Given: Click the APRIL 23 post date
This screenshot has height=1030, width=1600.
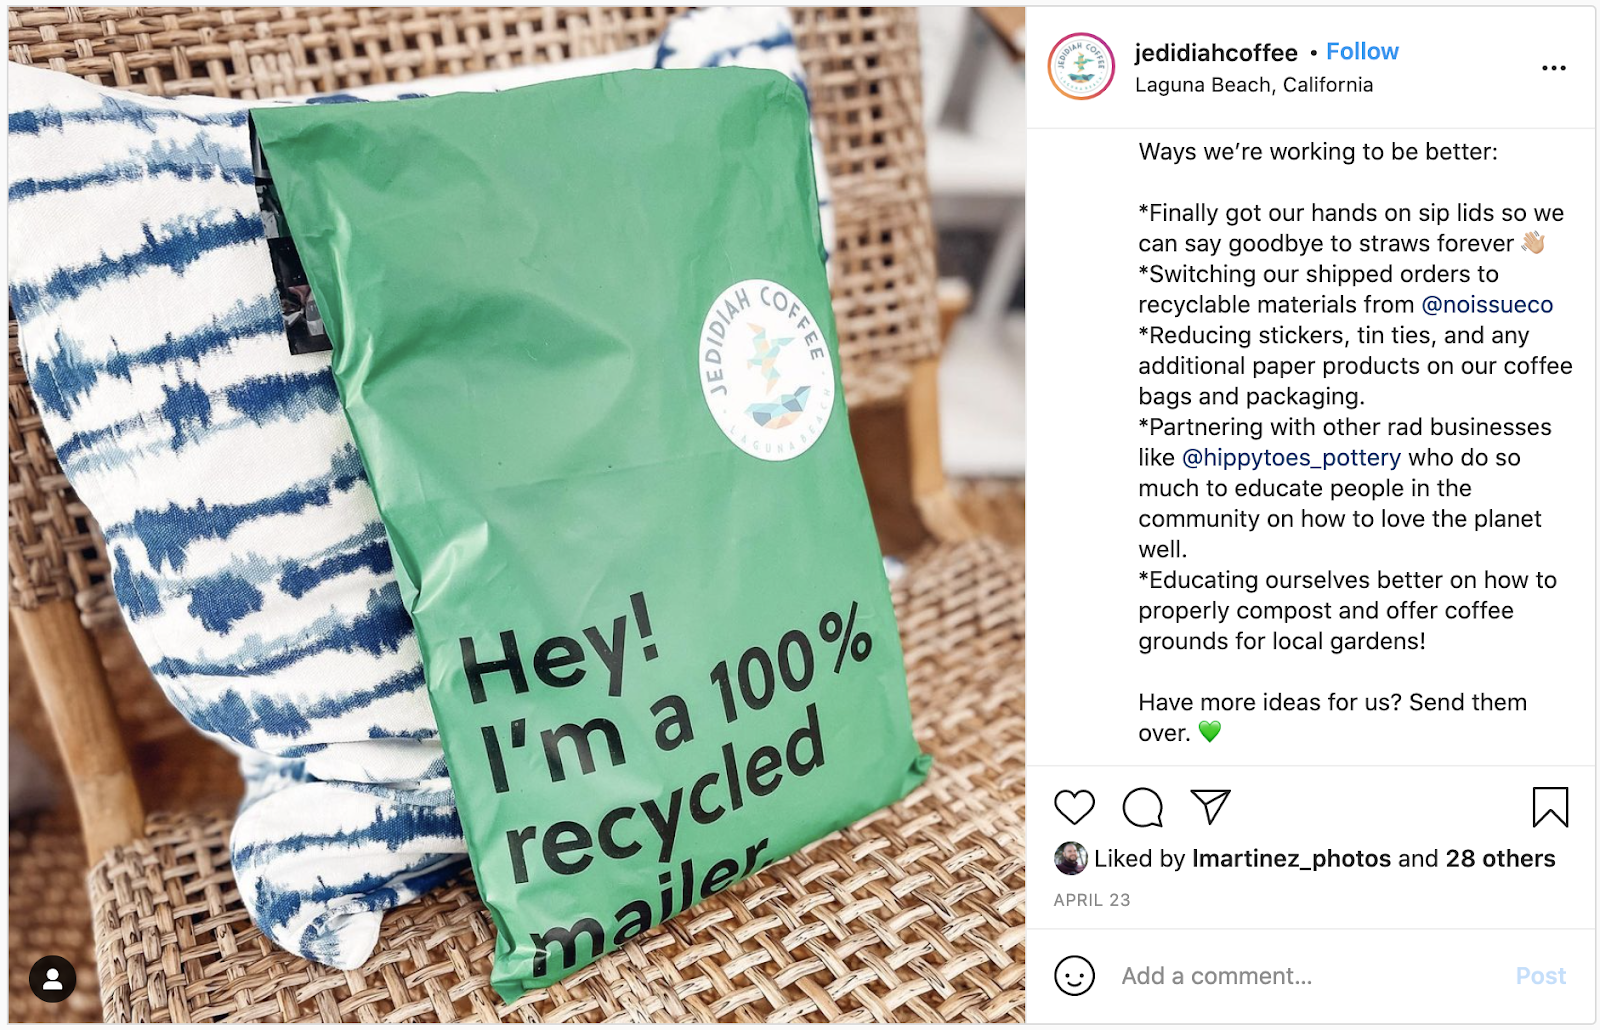Looking at the screenshot, I should (1092, 900).
